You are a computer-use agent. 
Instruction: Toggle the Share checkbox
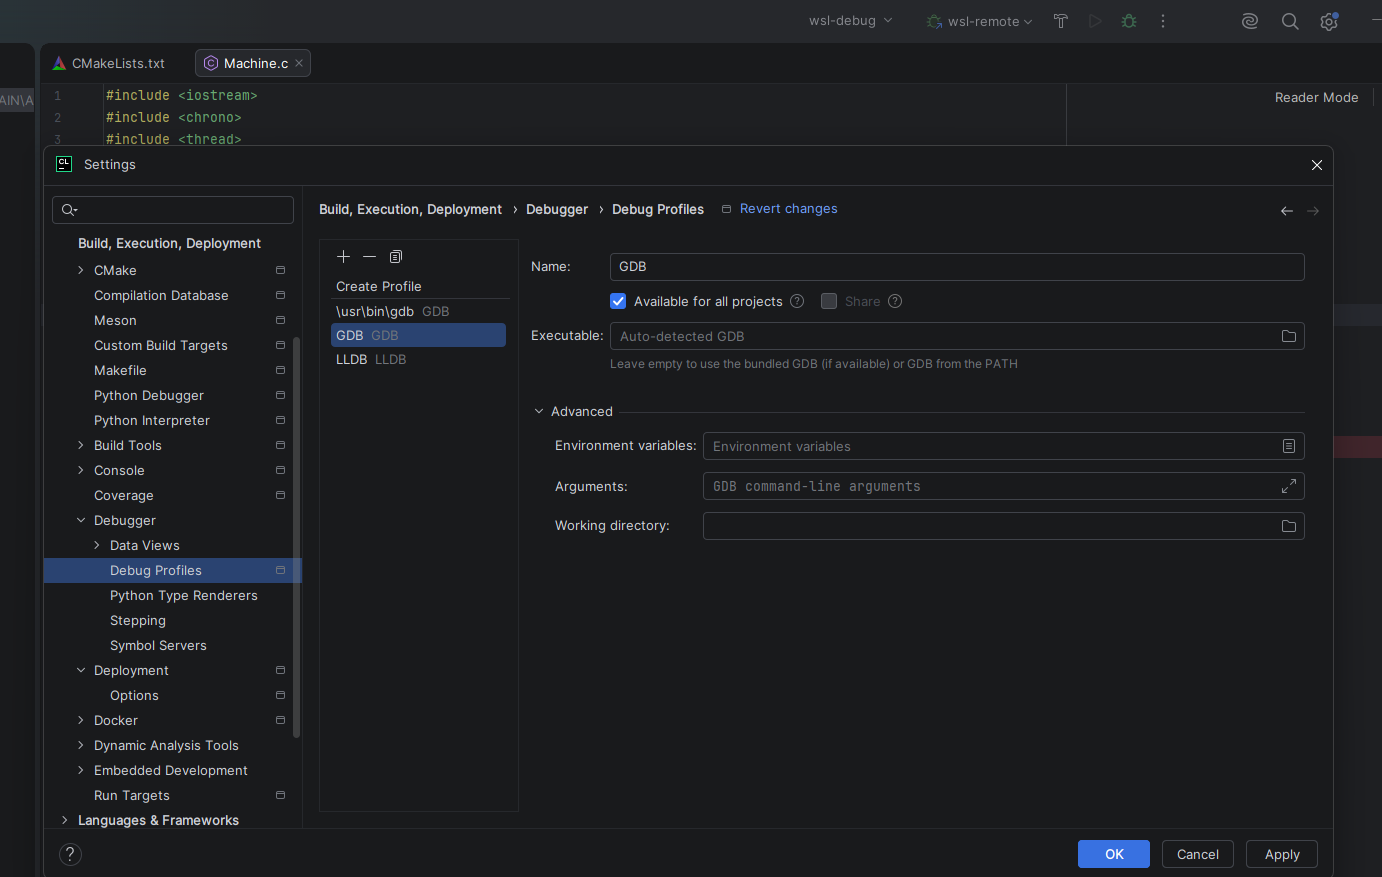(x=829, y=301)
